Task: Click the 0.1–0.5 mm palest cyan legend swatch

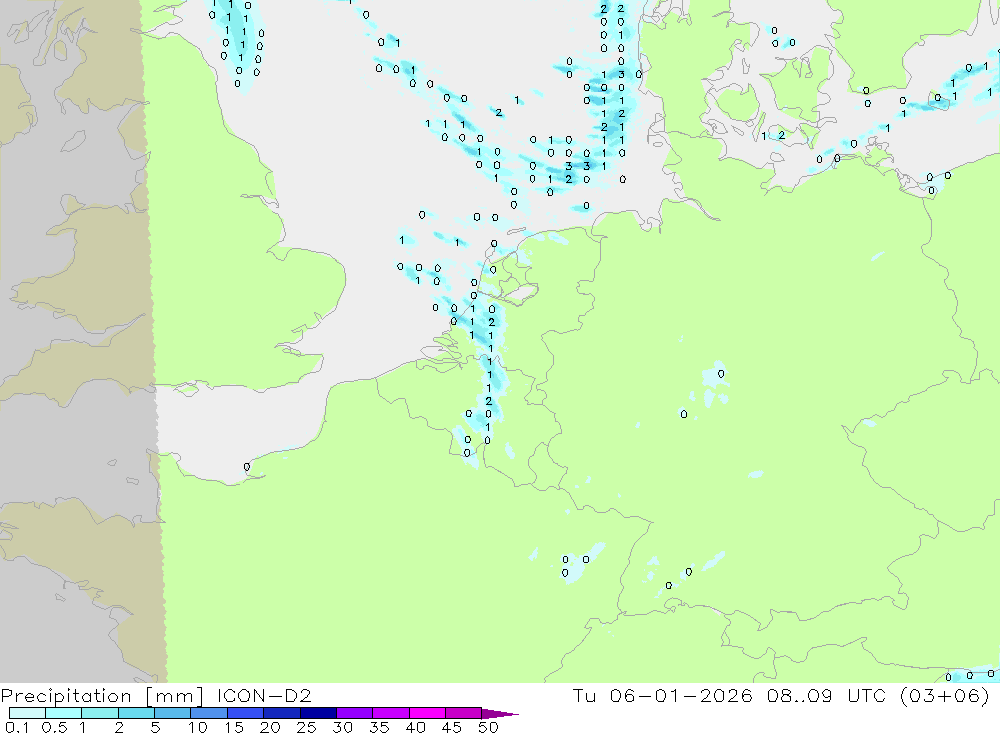Action: pyautogui.click(x=27, y=713)
